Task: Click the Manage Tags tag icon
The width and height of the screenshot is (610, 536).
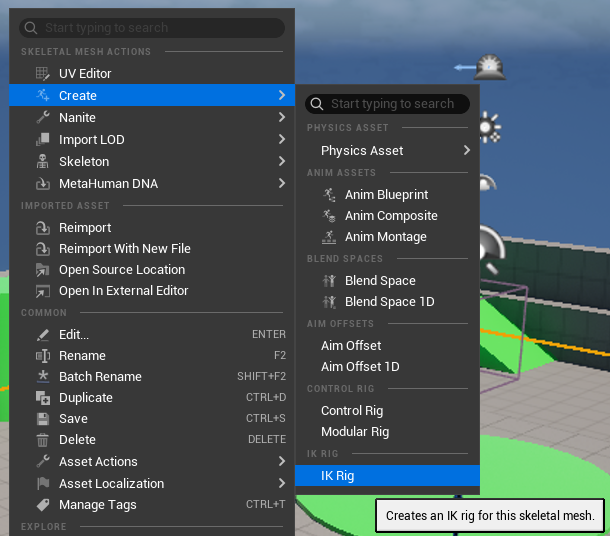Action: point(42,504)
